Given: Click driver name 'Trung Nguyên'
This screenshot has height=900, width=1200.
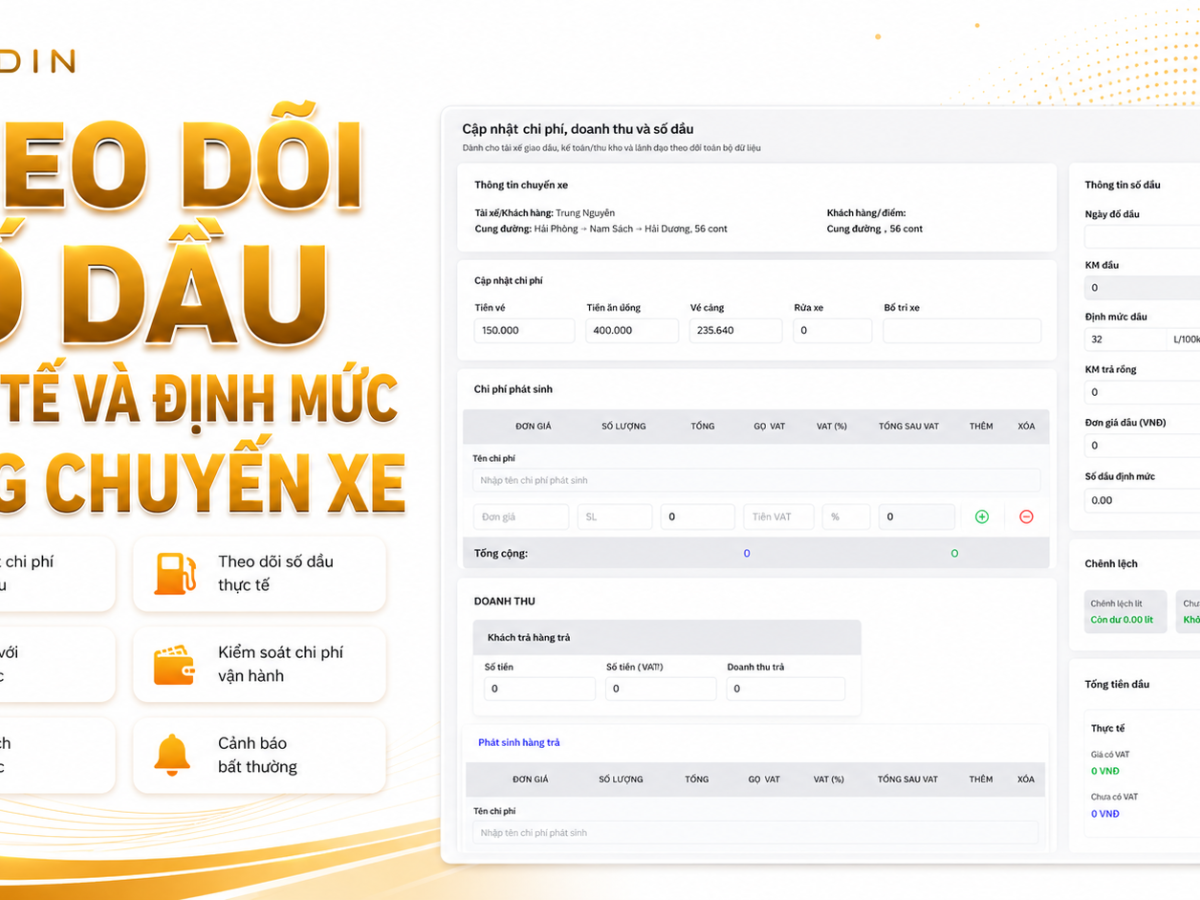Looking at the screenshot, I should pos(585,213).
